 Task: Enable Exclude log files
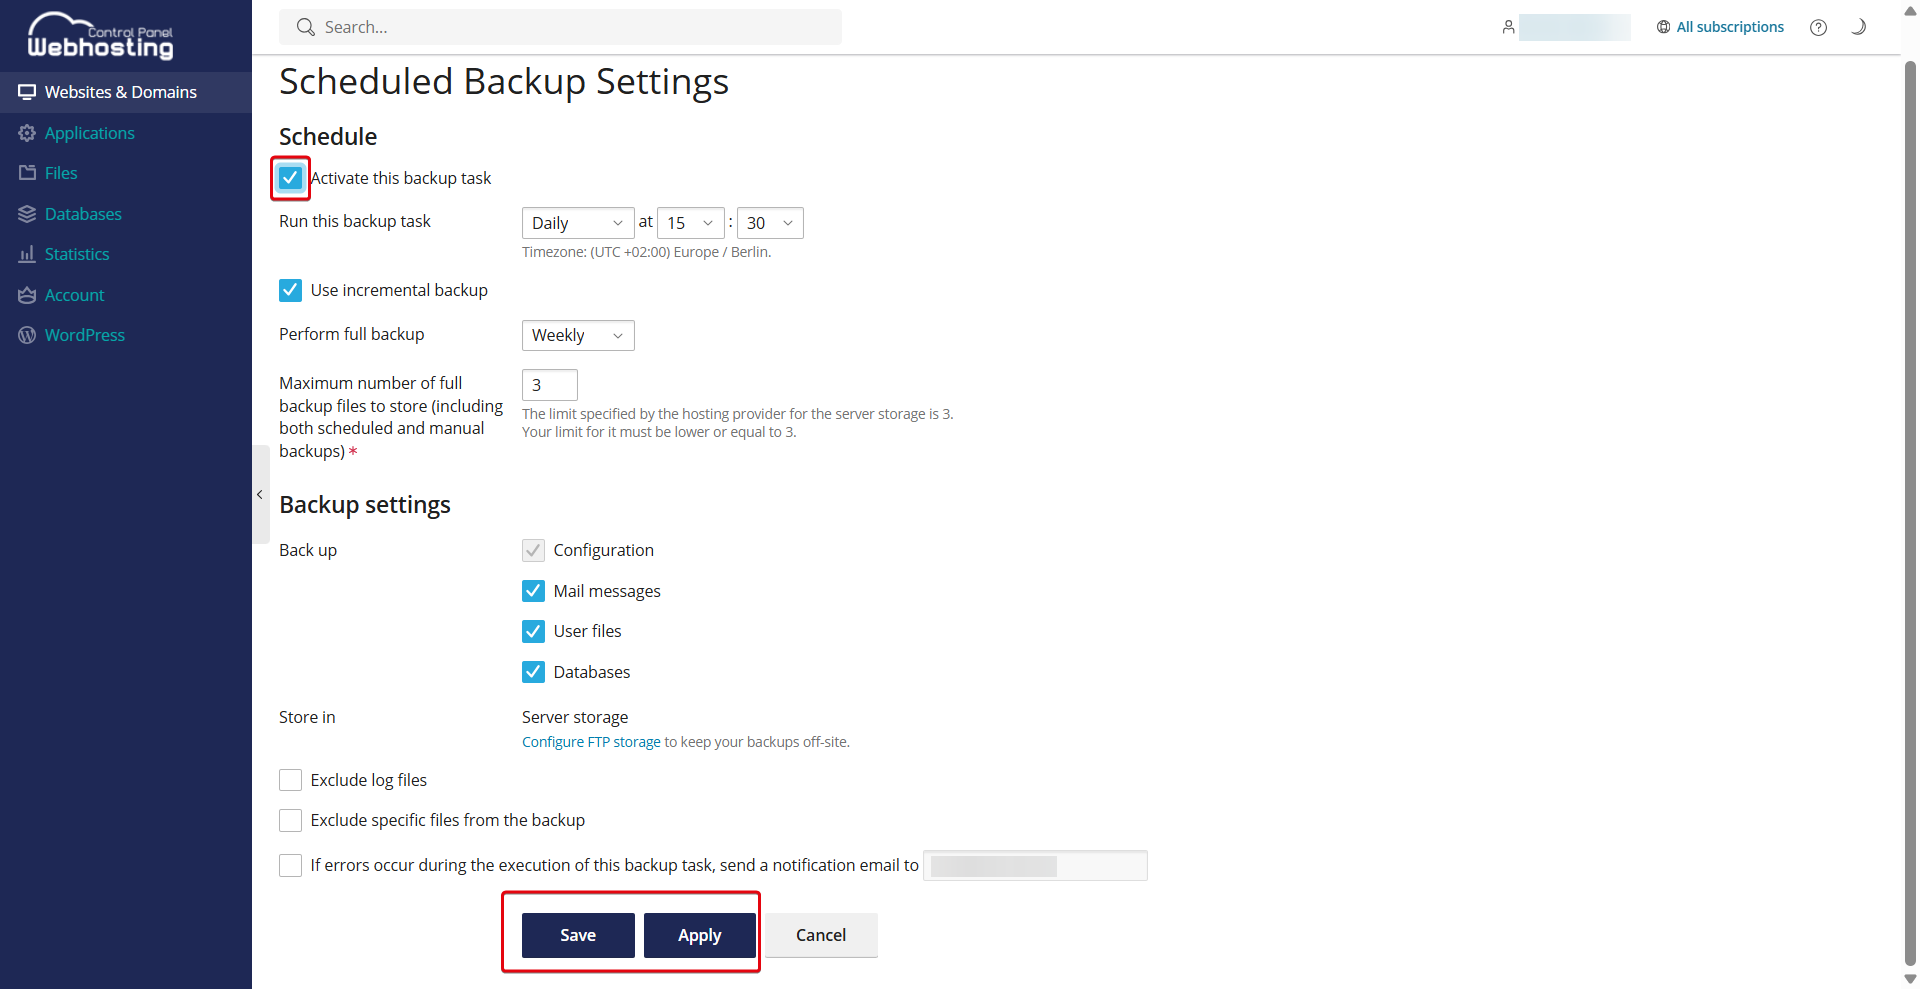tap(290, 779)
